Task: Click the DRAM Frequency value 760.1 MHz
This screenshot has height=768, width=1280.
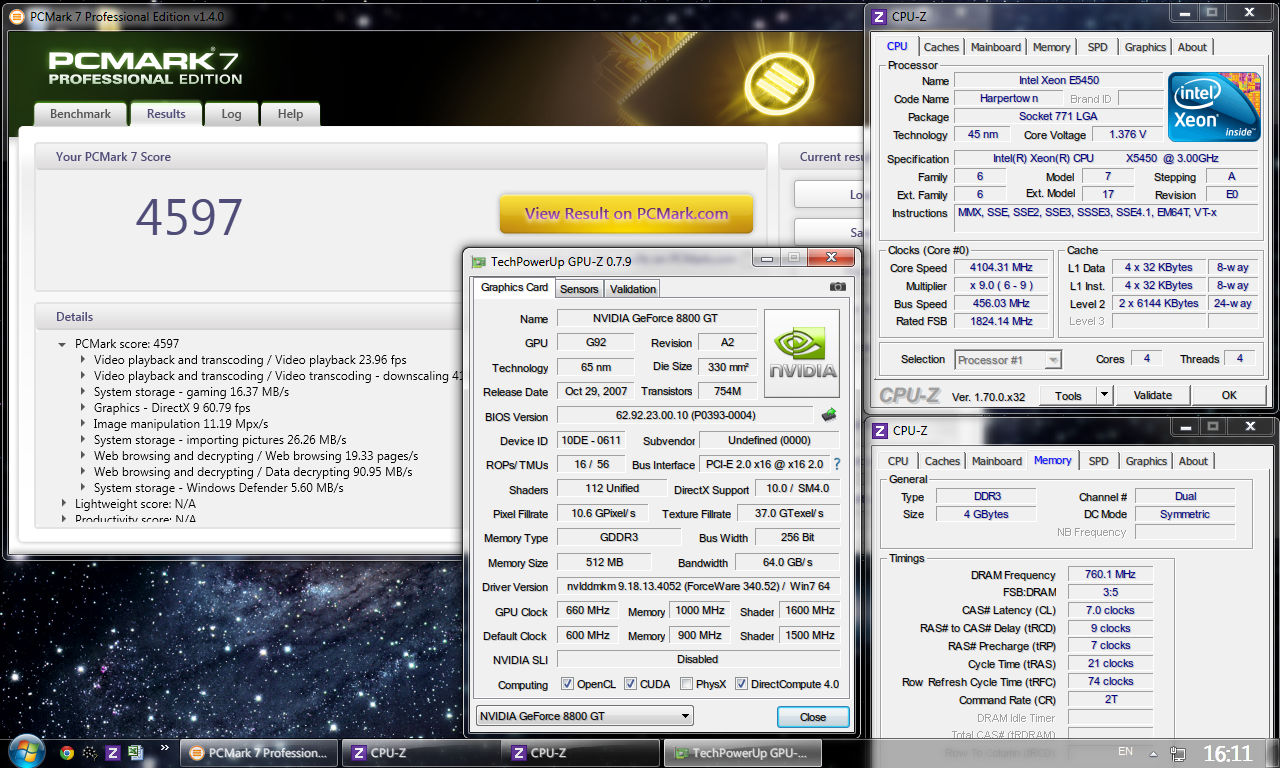Action: [1110, 575]
